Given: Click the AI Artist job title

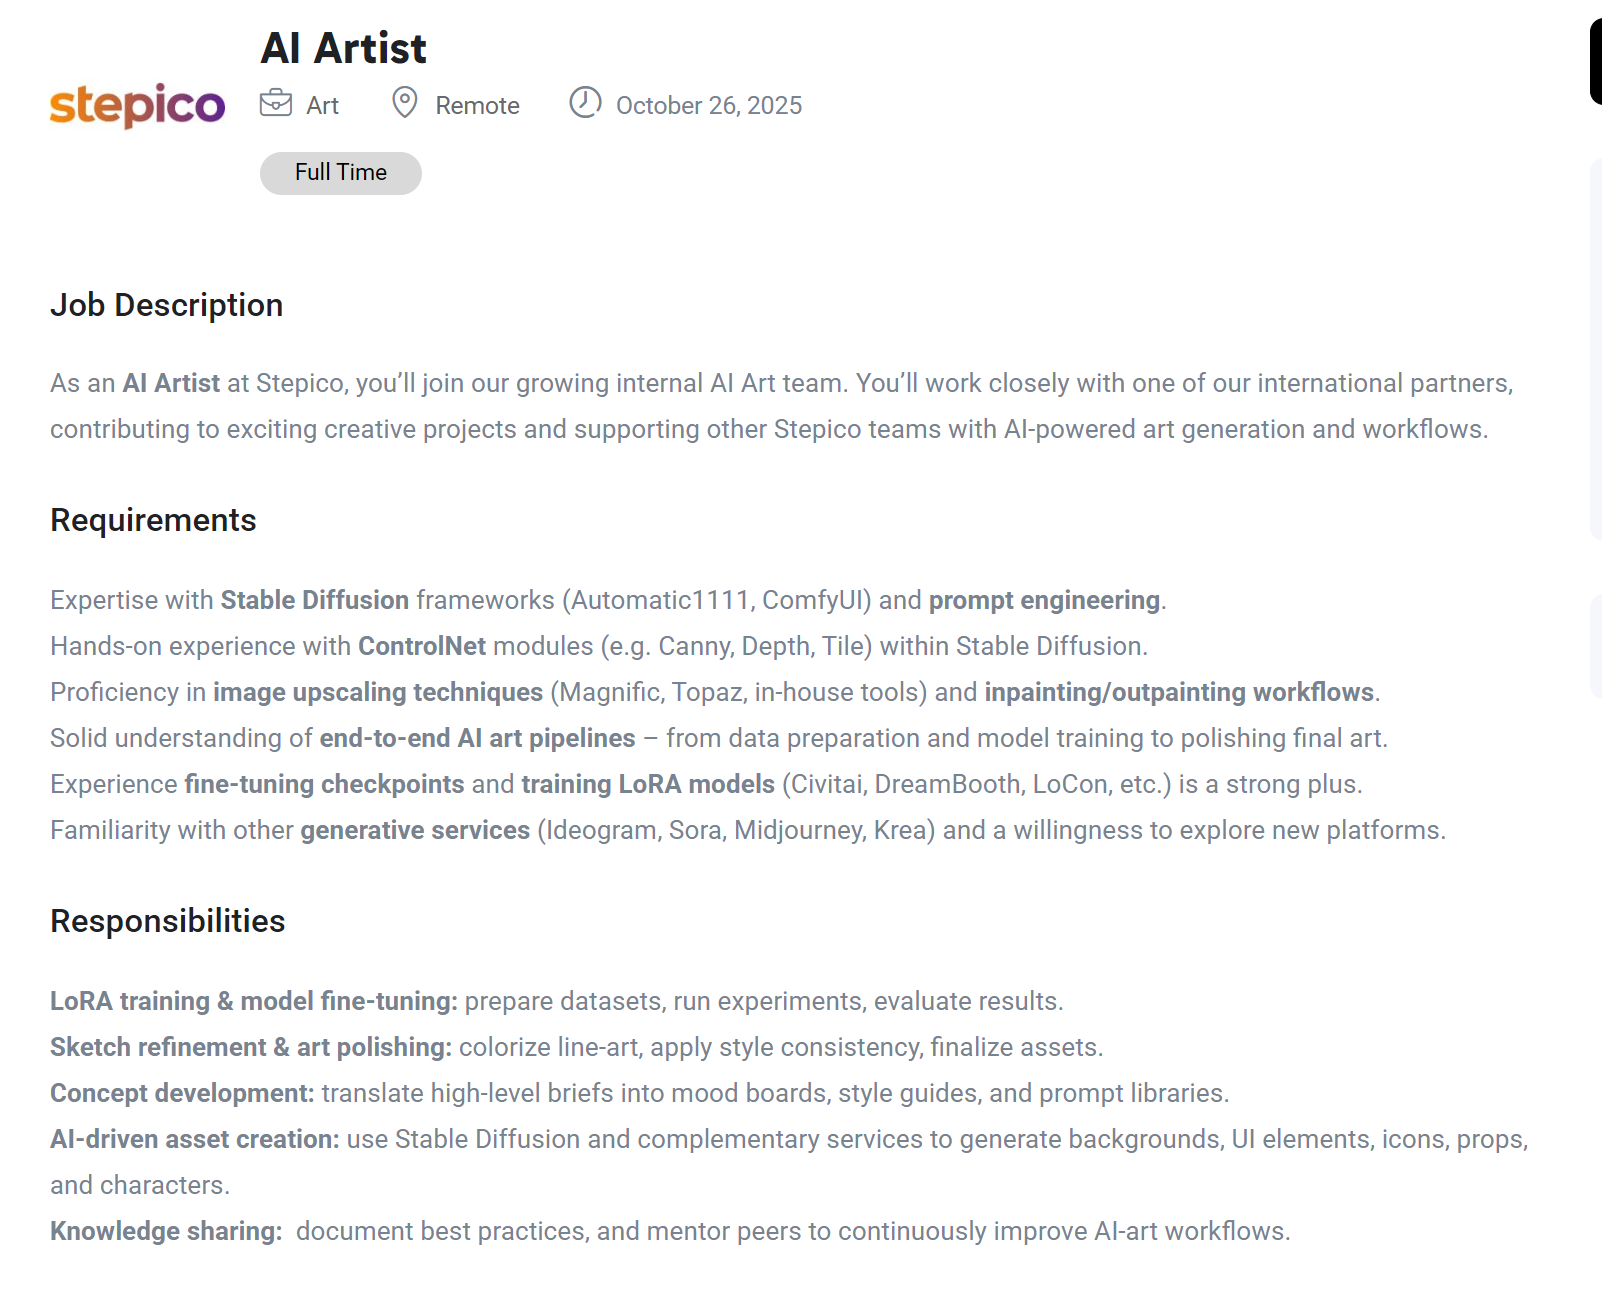Looking at the screenshot, I should tap(343, 48).
